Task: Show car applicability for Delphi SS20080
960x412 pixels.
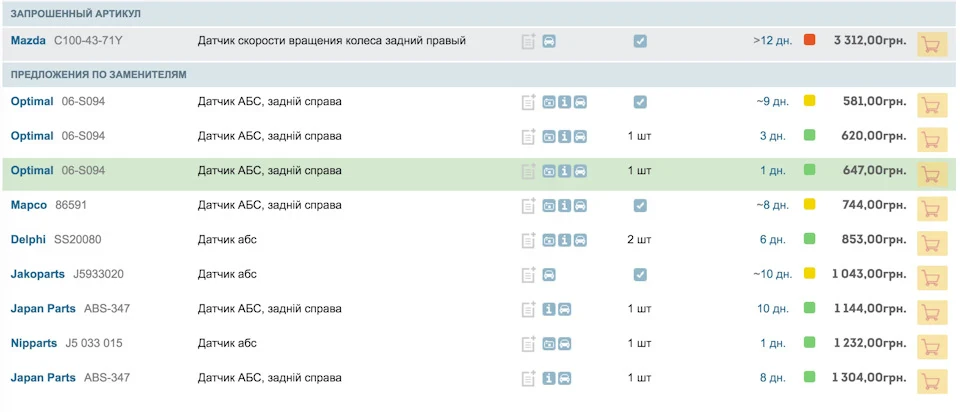Action: point(580,240)
